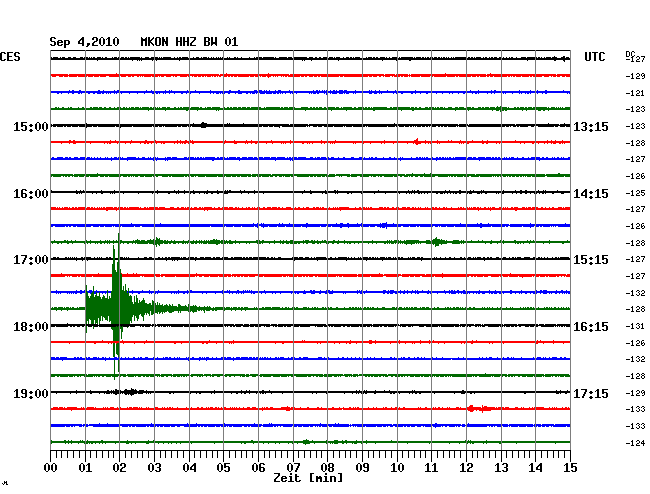Click minute label '02' on time axis
This screenshot has height=494, width=650.
coord(119,467)
